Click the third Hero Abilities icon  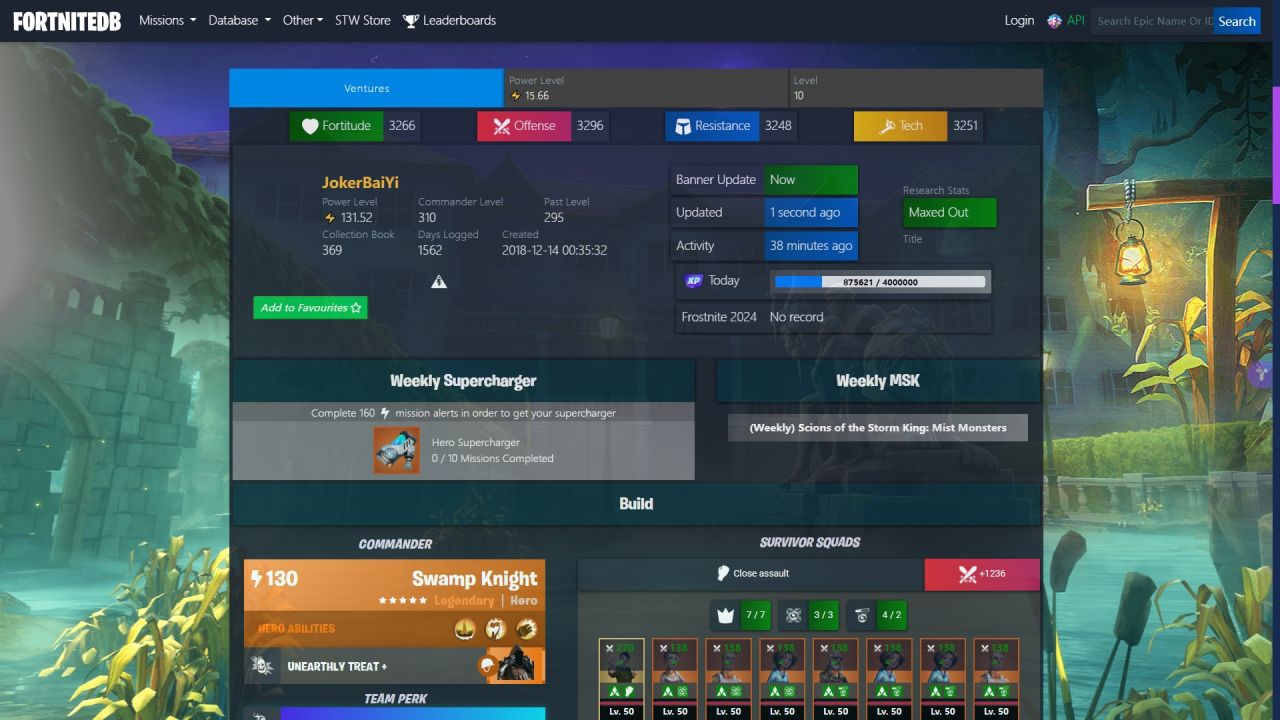[527, 629]
